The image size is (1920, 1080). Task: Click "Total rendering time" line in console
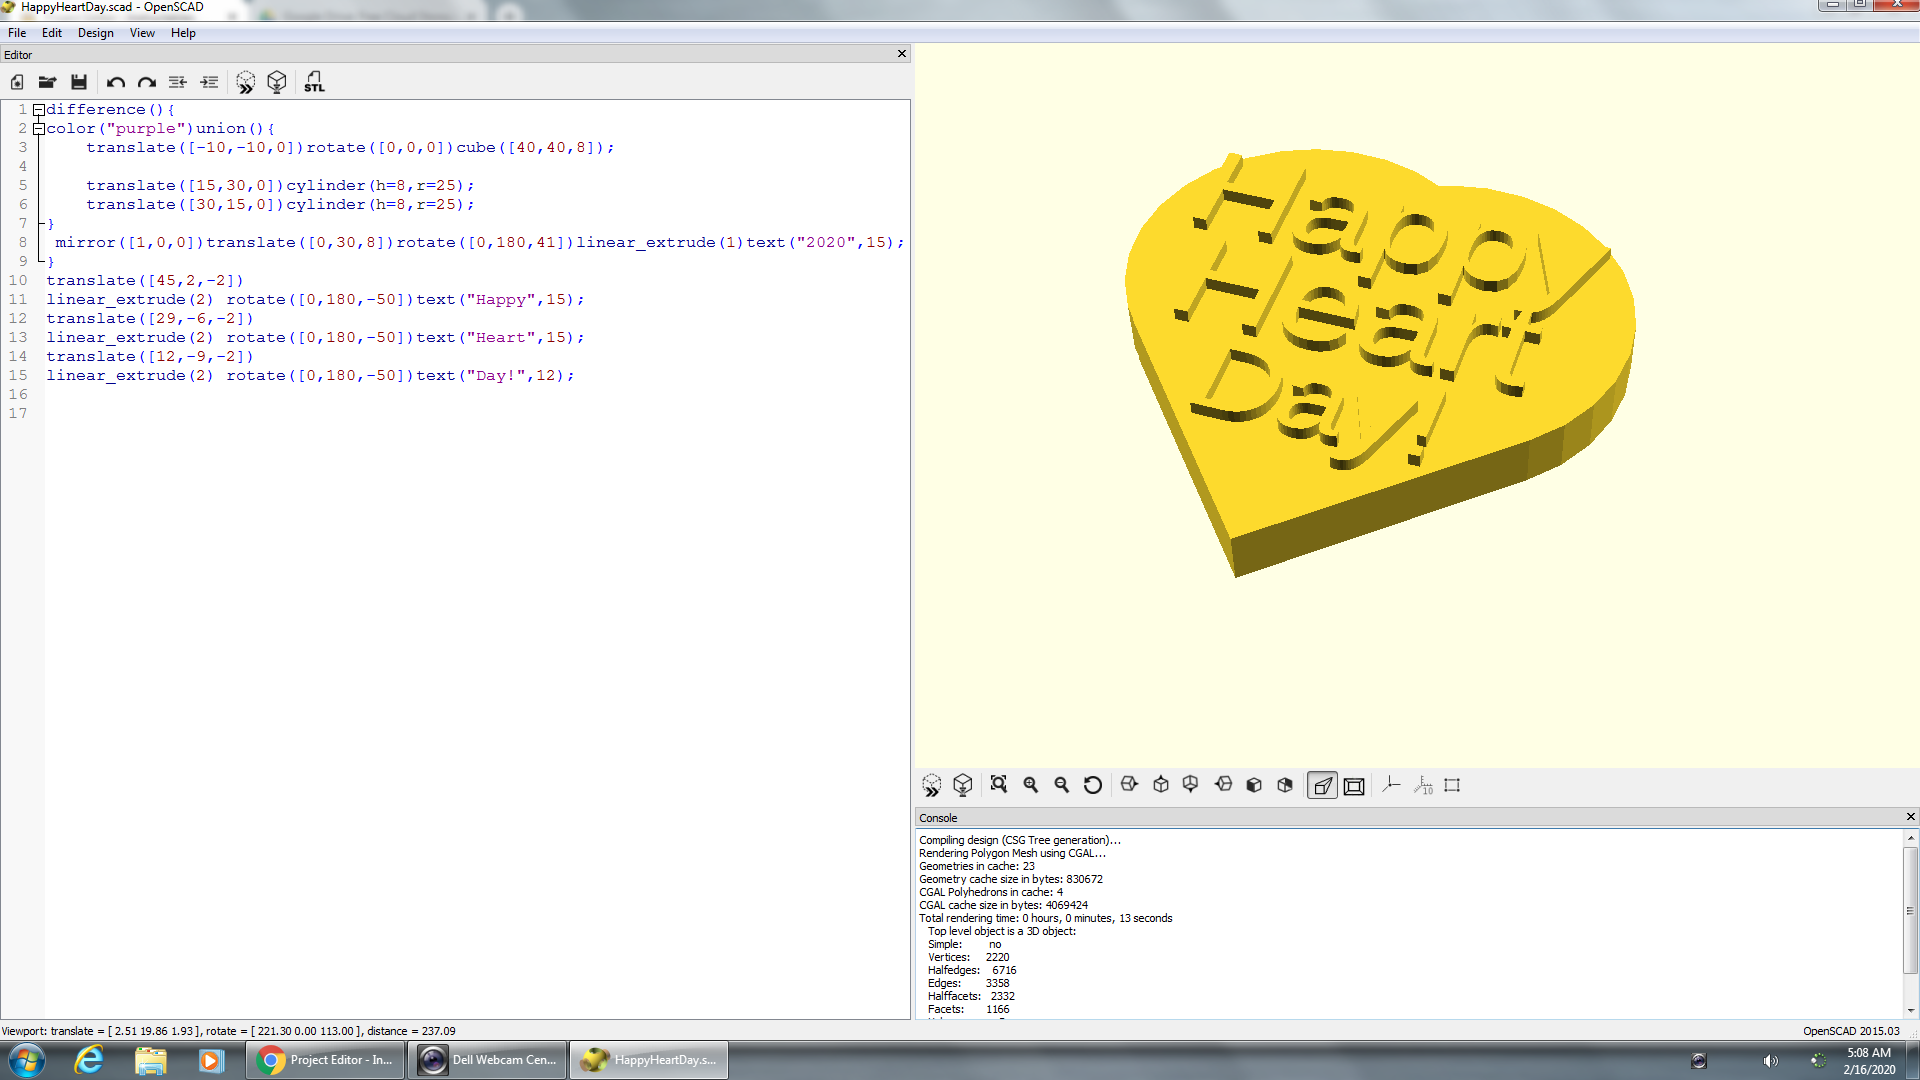tap(1046, 918)
